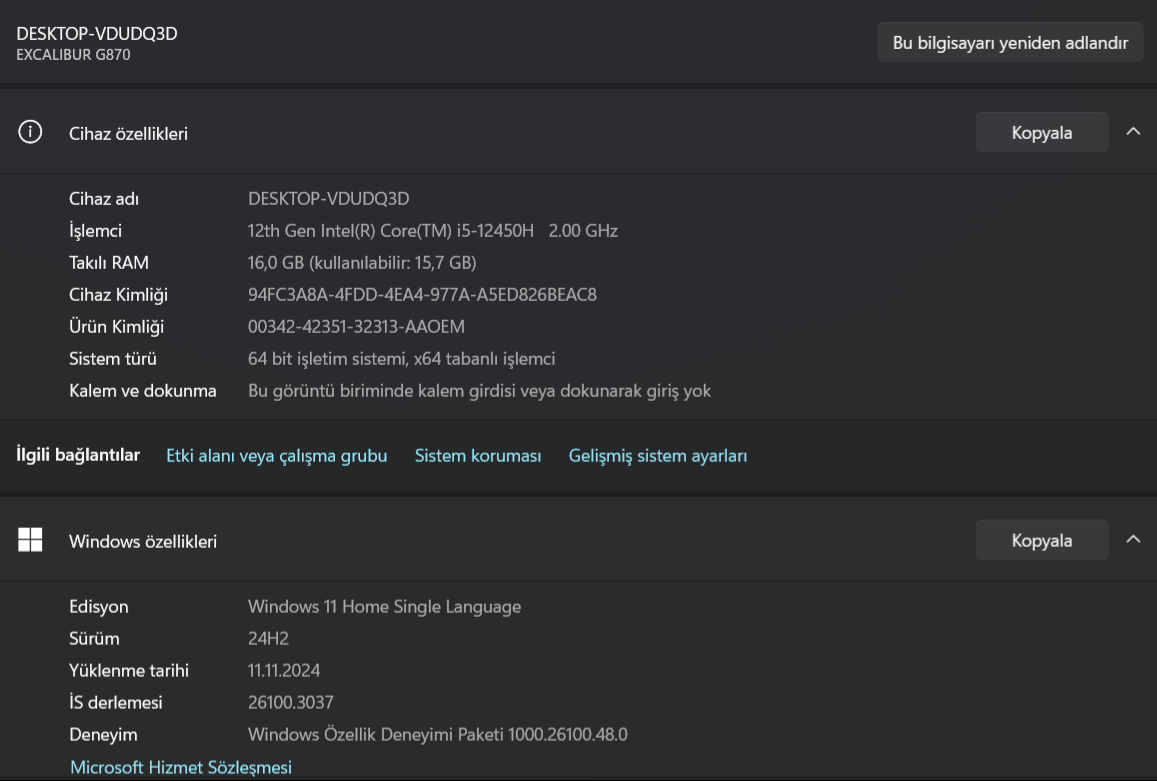This screenshot has width=1157, height=782.
Task: Open Microsoft Hizmet Sözleşmesi link
Action: (181, 767)
